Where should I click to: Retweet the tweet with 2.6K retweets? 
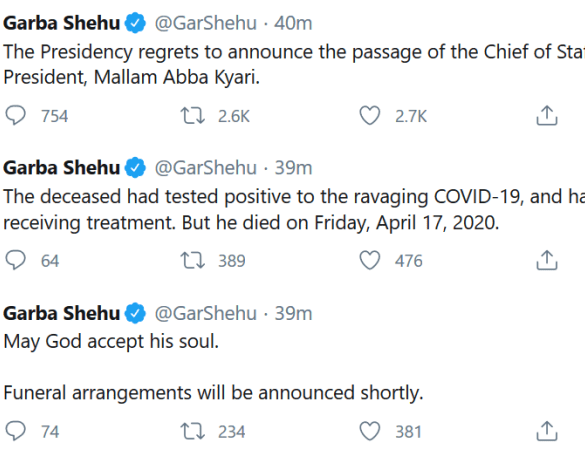[x=193, y=116]
